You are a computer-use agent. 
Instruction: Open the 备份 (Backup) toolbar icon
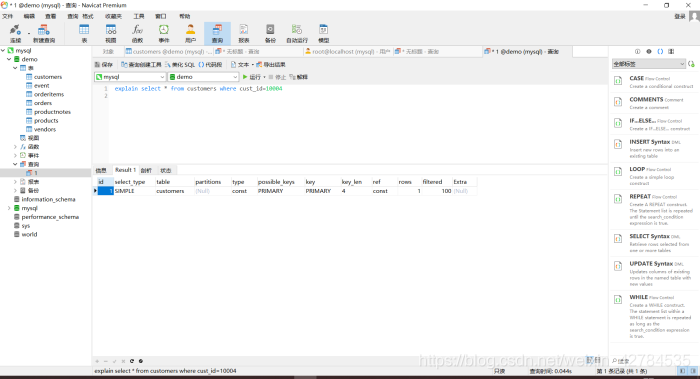[x=270, y=33]
